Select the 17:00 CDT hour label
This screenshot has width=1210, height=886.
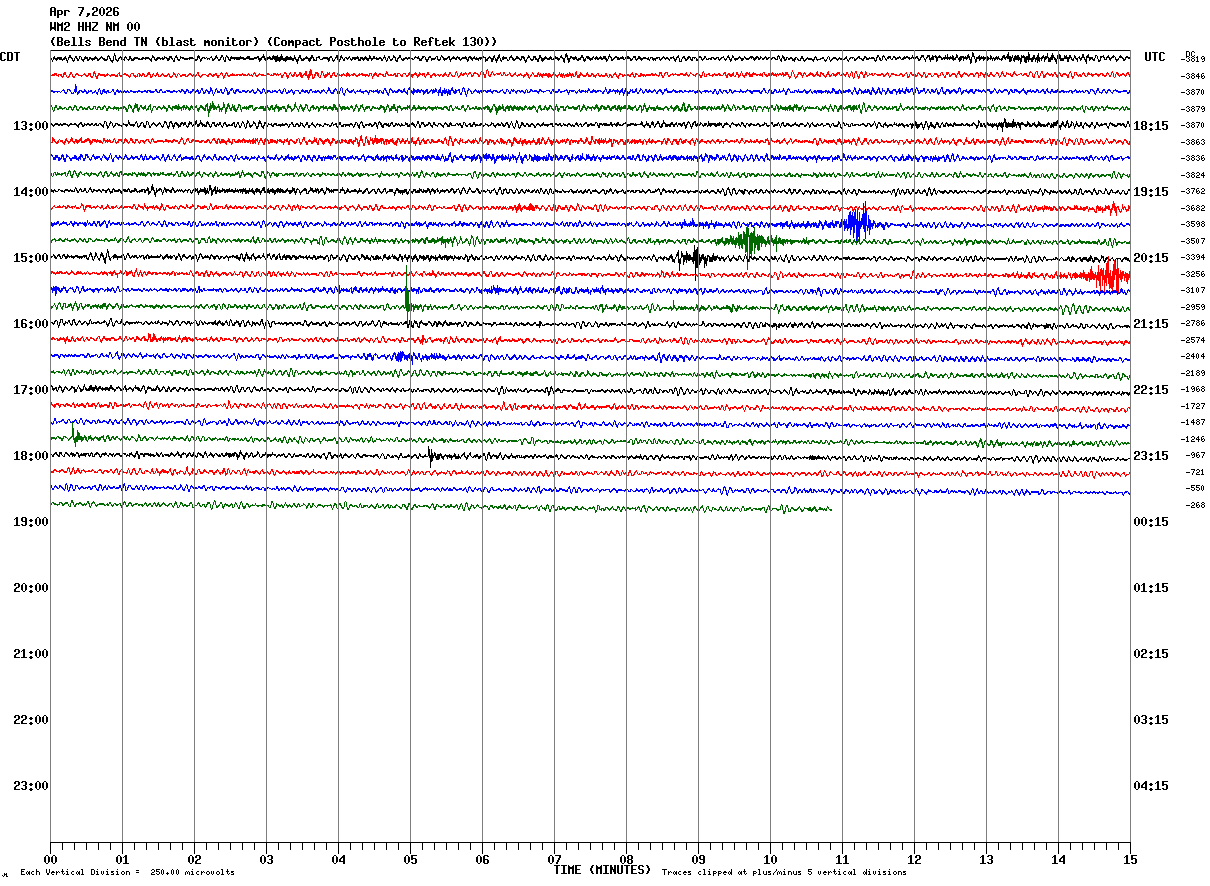click(x=31, y=390)
